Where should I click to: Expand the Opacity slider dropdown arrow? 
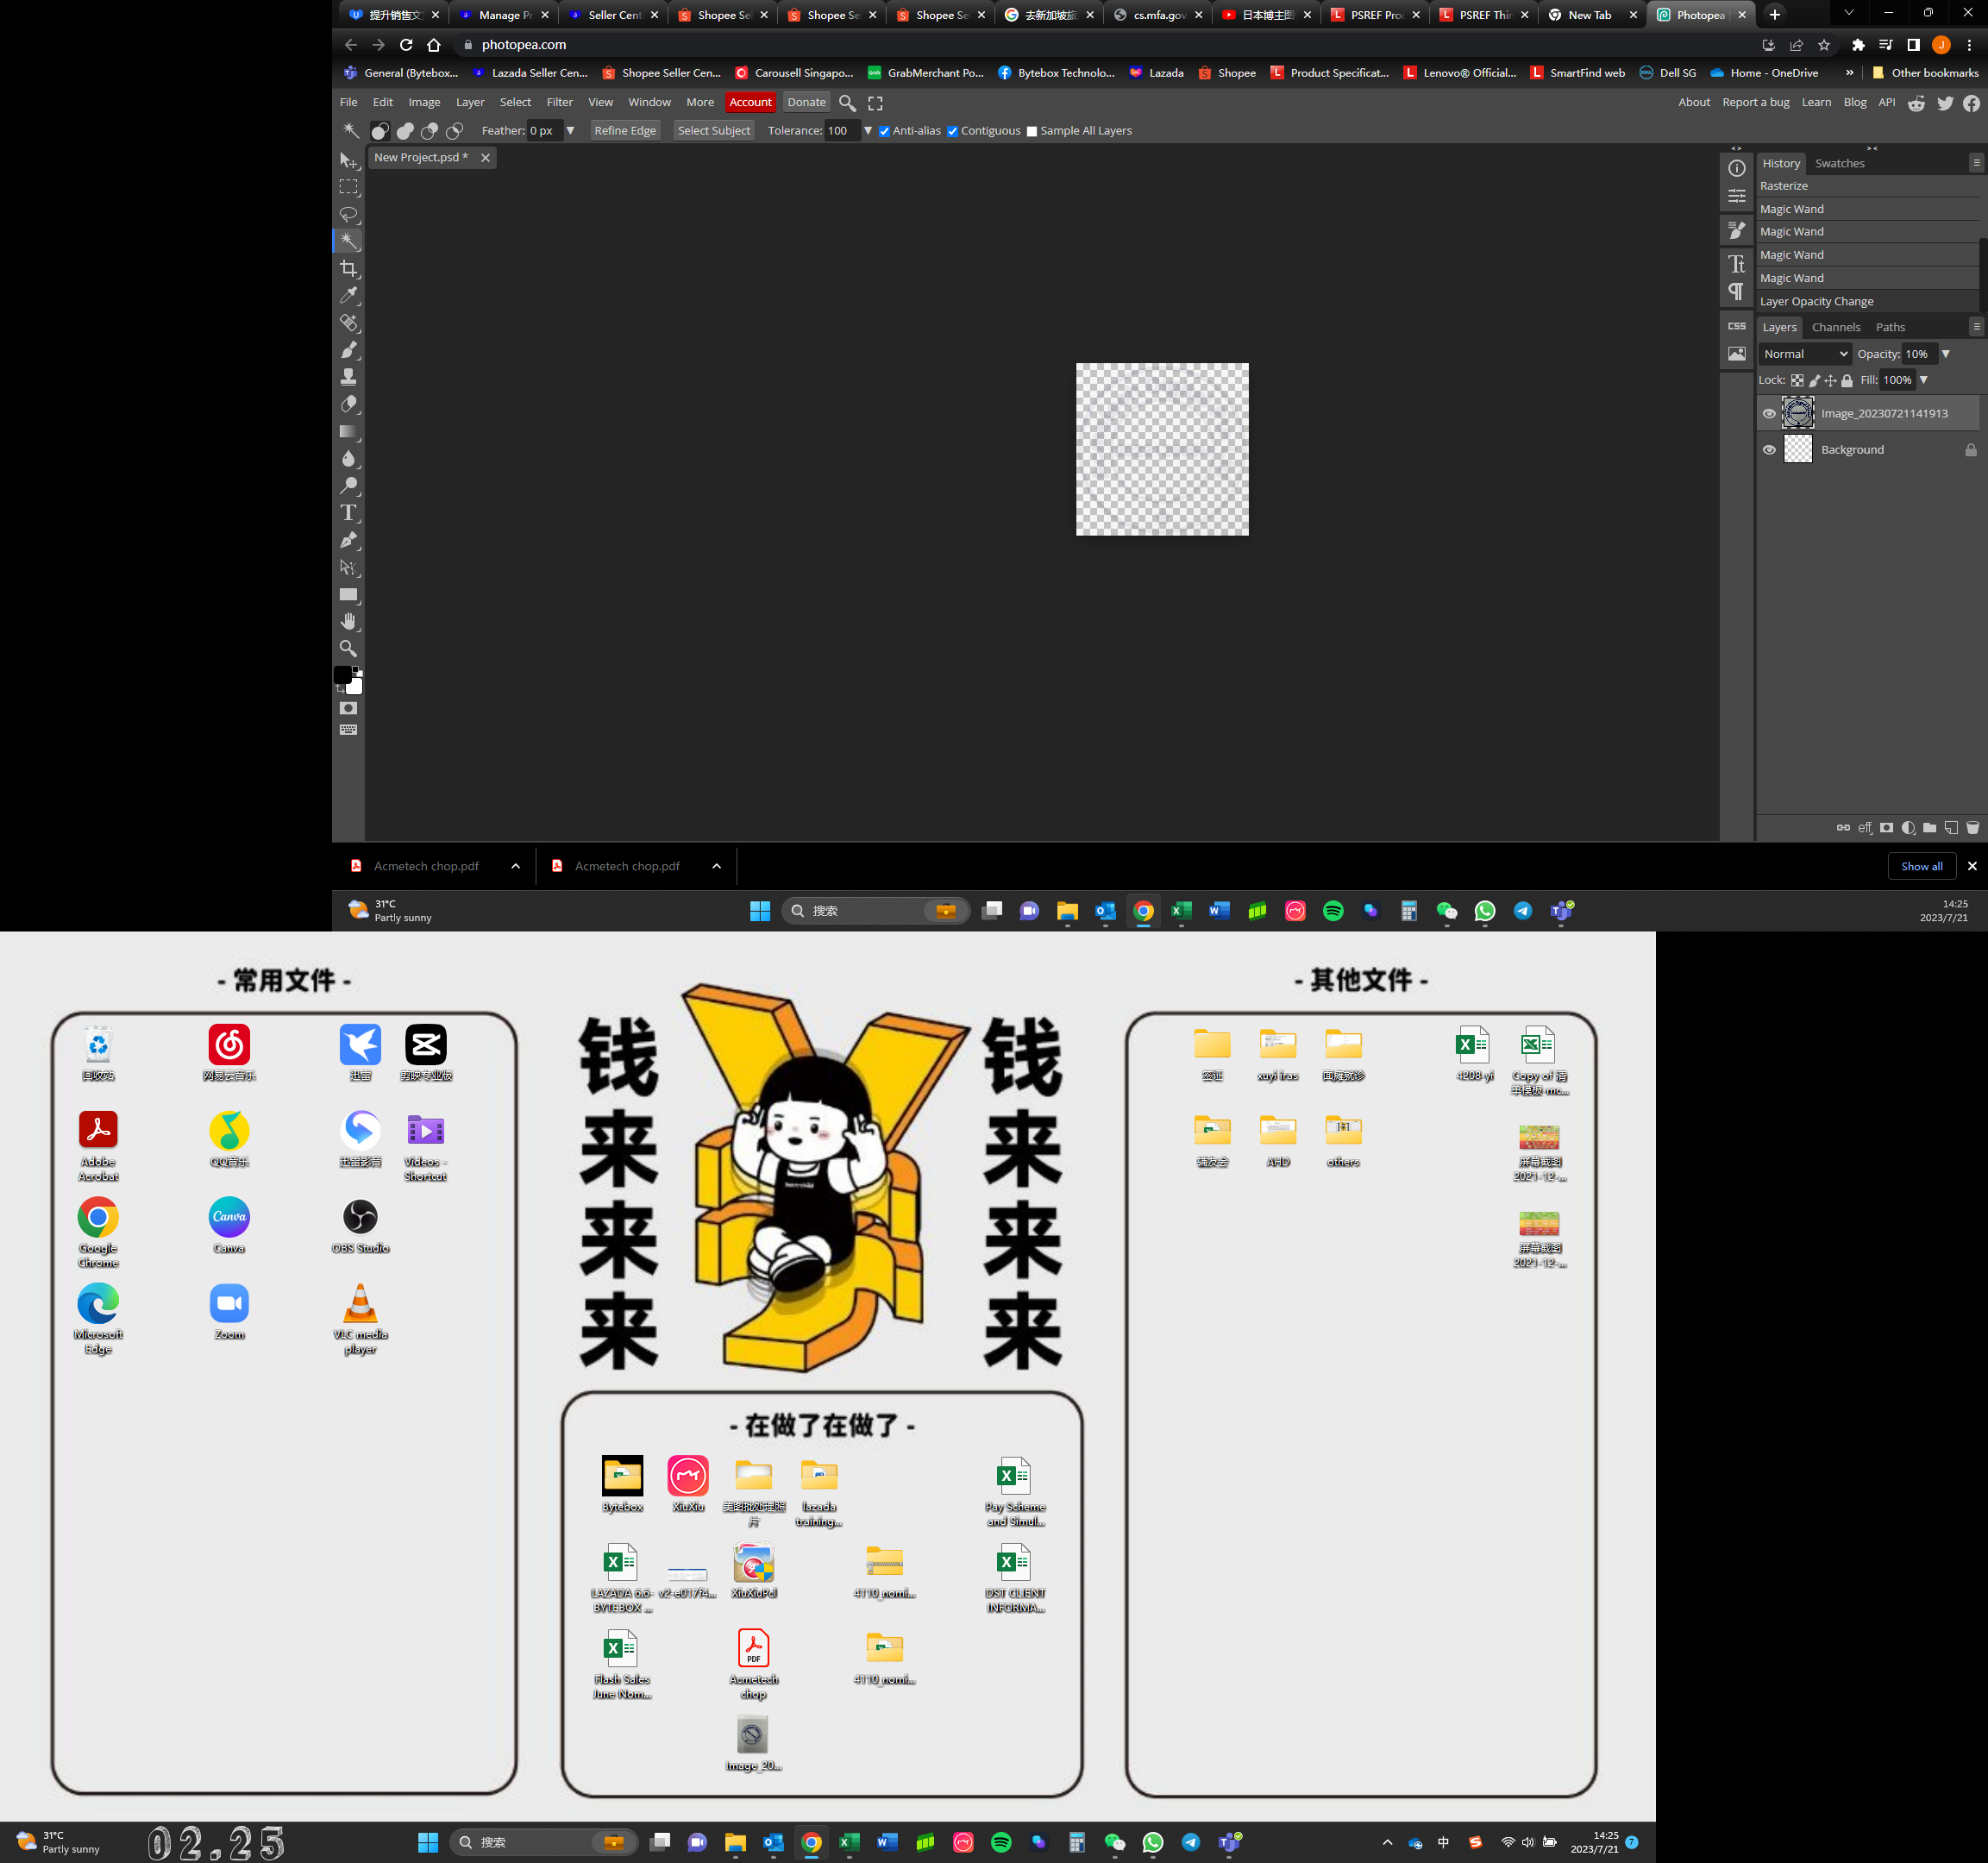1946,354
